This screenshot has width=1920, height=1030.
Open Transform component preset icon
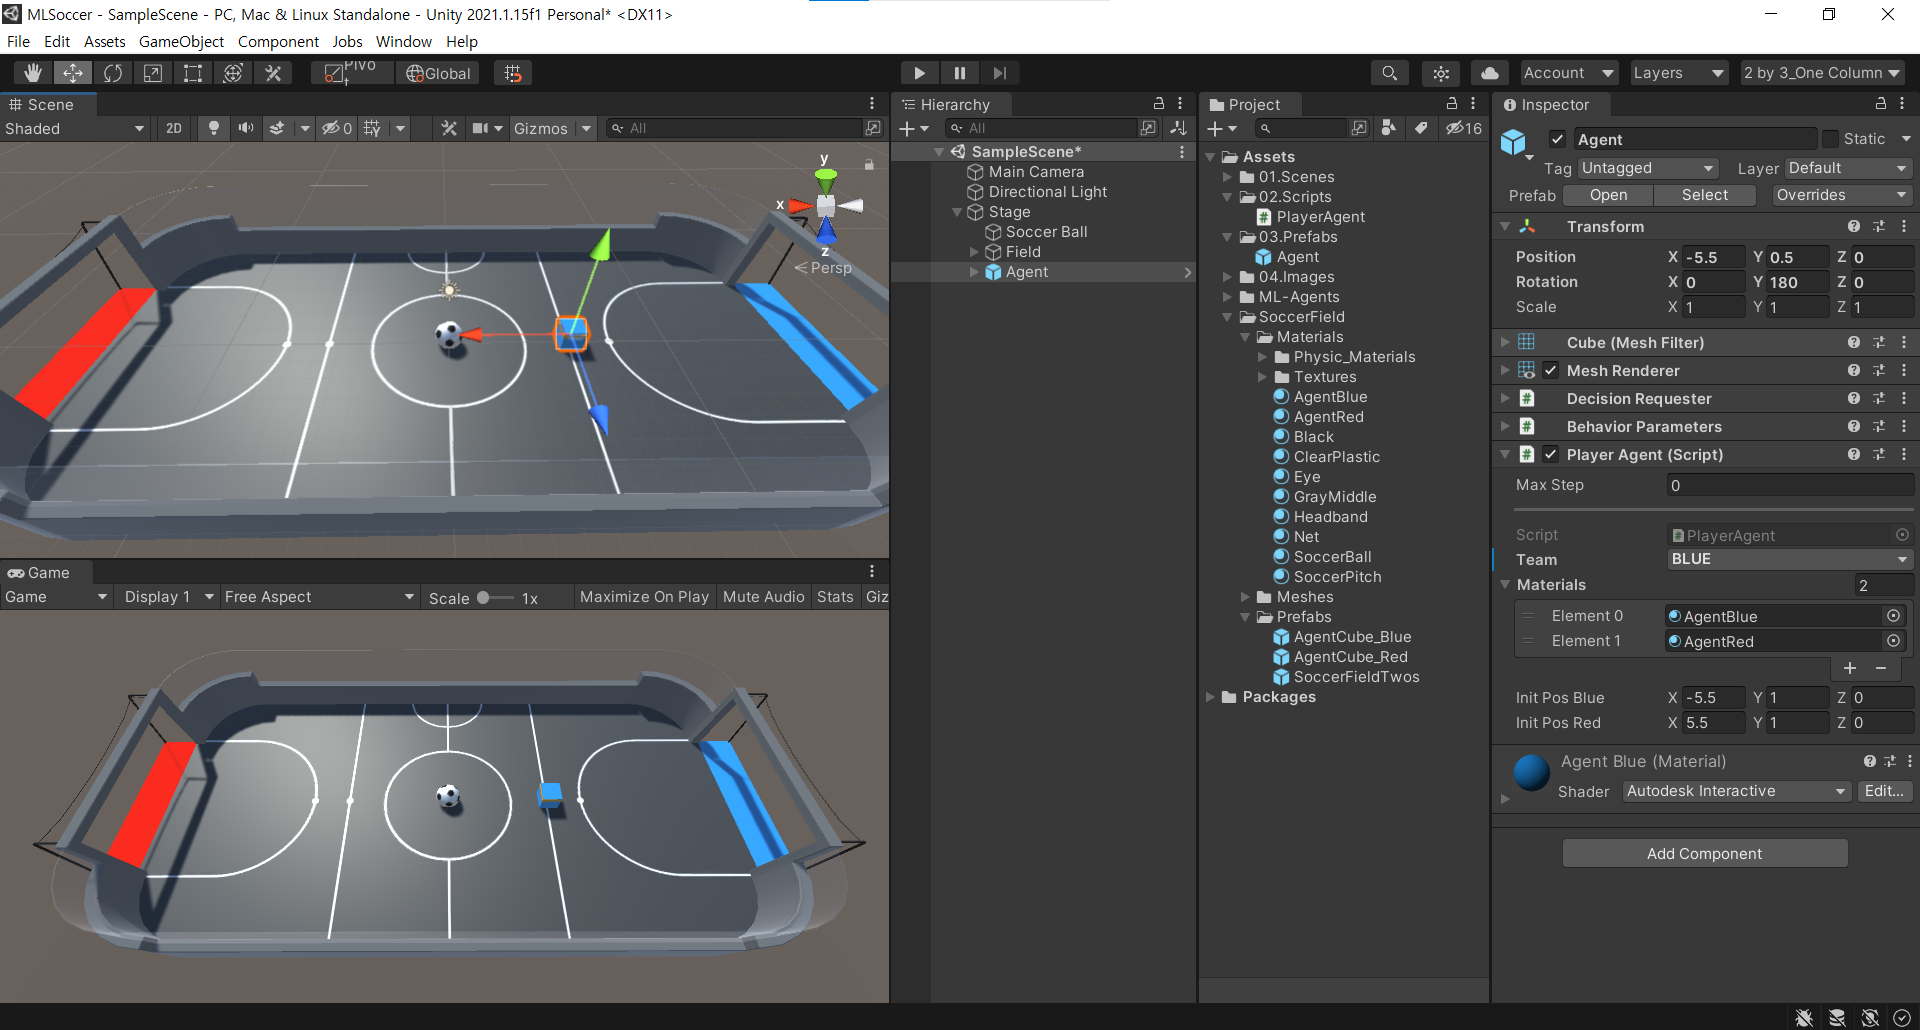[1879, 227]
